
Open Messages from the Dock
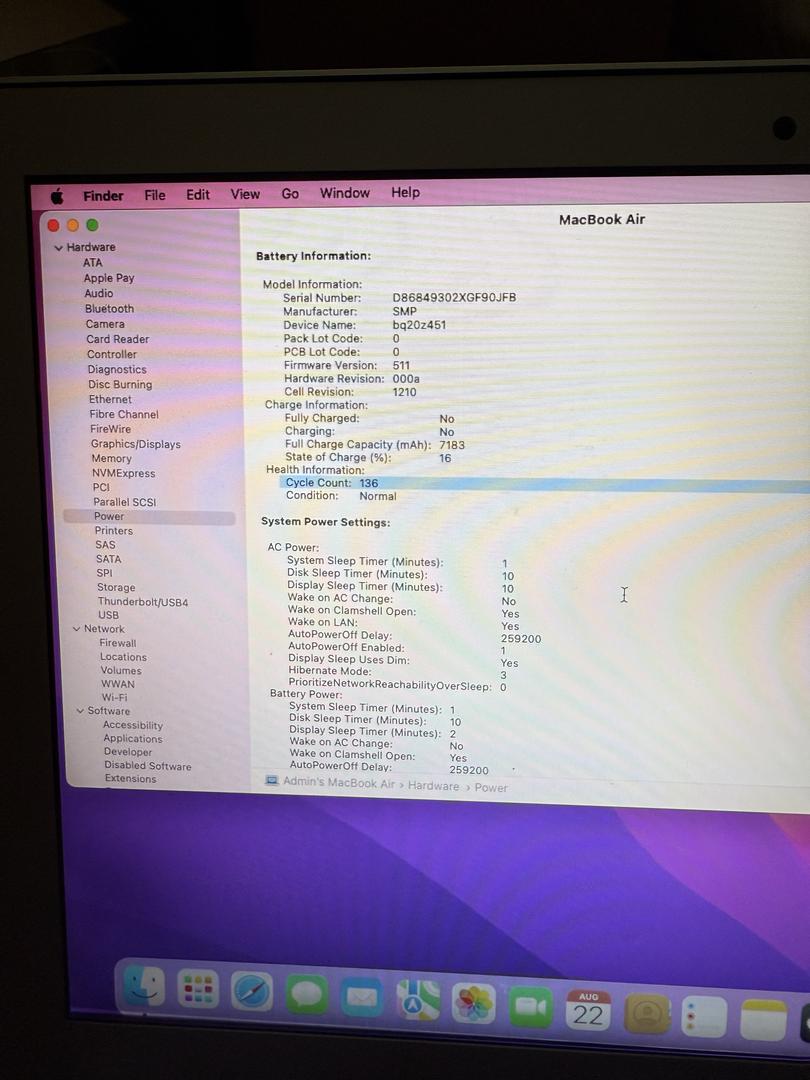click(307, 995)
